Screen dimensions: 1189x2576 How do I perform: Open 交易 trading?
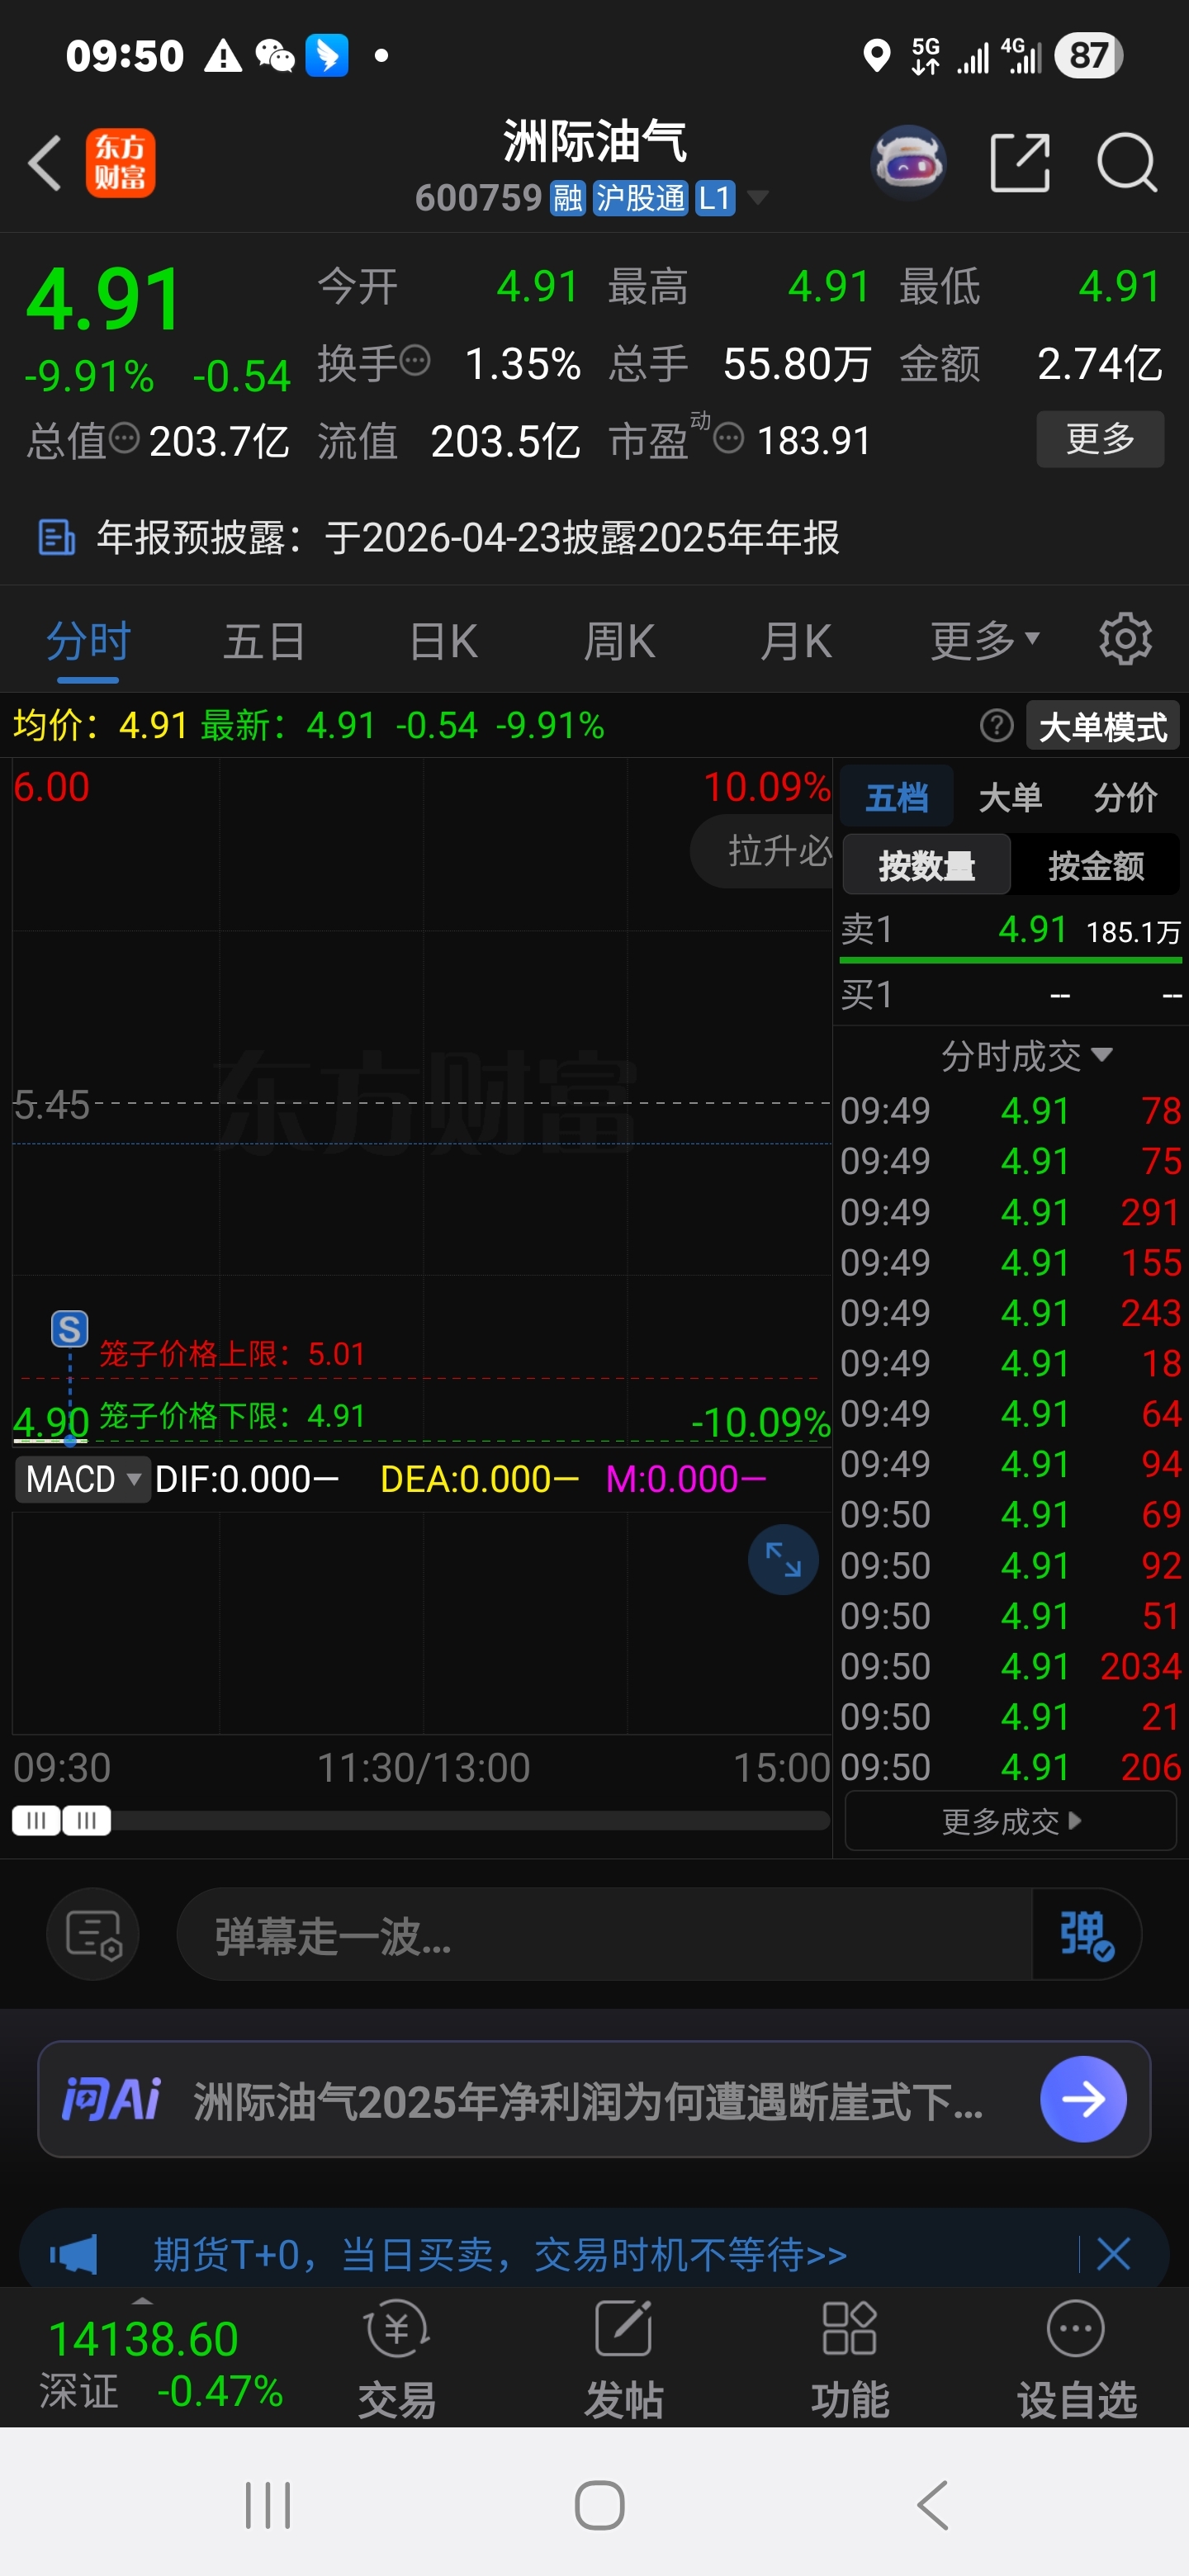[x=397, y=2359]
